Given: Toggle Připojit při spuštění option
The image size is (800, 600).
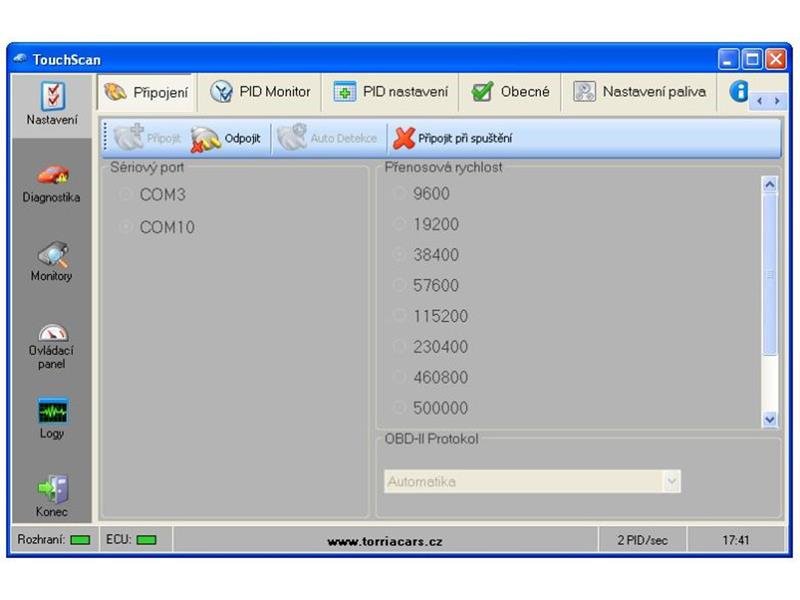Looking at the screenshot, I should click(453, 138).
